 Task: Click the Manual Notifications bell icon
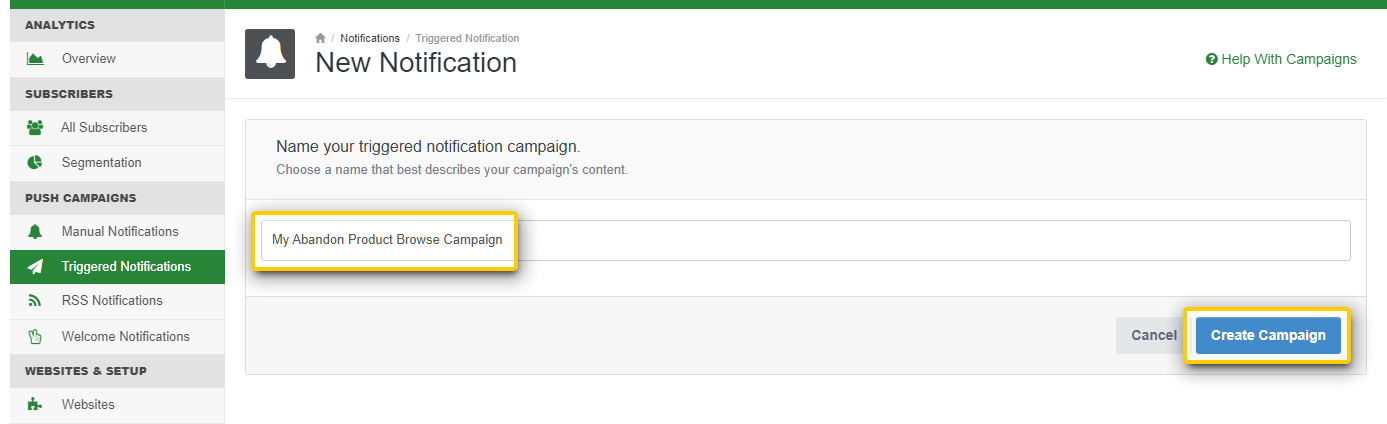point(35,232)
